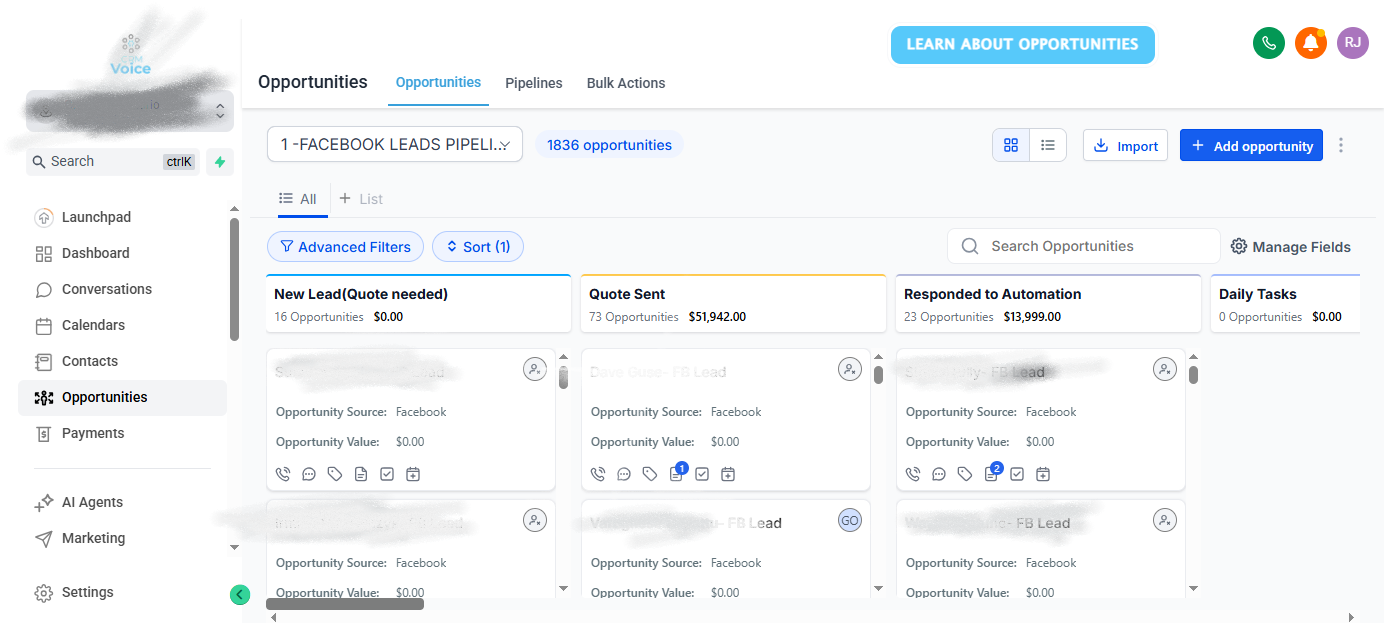Click the green phone dialer icon
Viewport: 1384px width, 623px height.
pyautogui.click(x=1269, y=43)
